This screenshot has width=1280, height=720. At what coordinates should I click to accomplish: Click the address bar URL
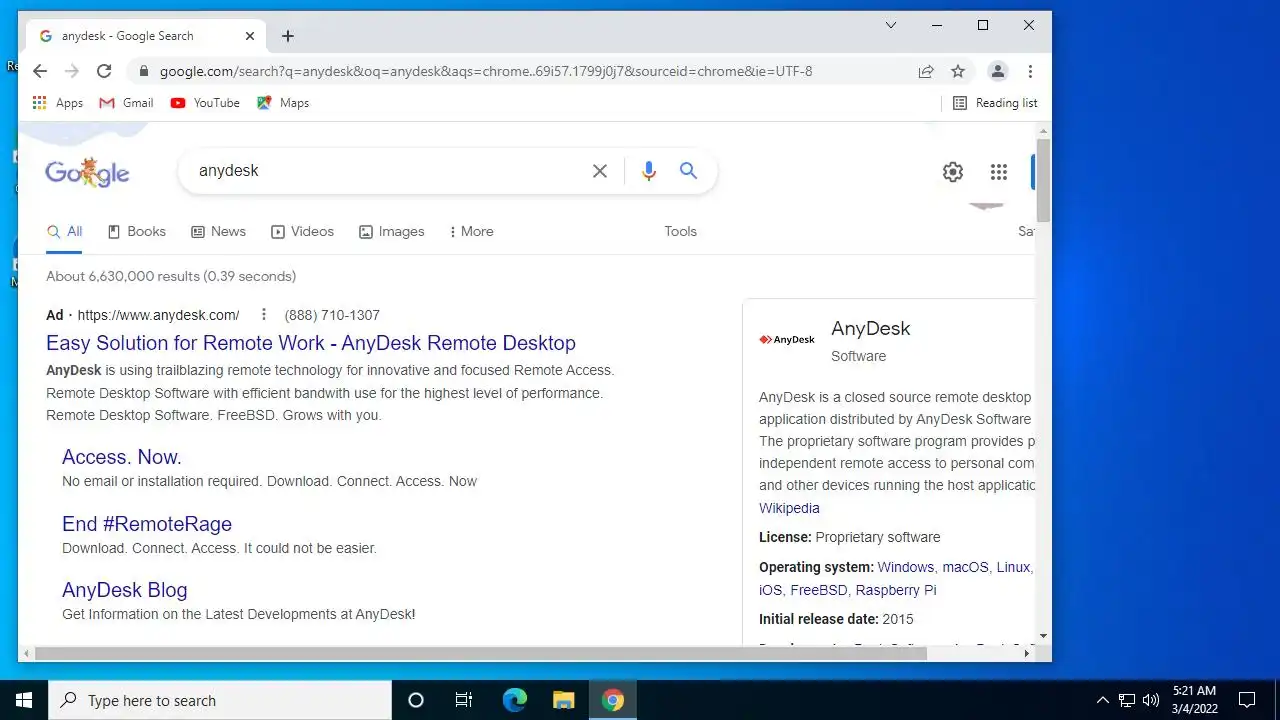click(486, 71)
